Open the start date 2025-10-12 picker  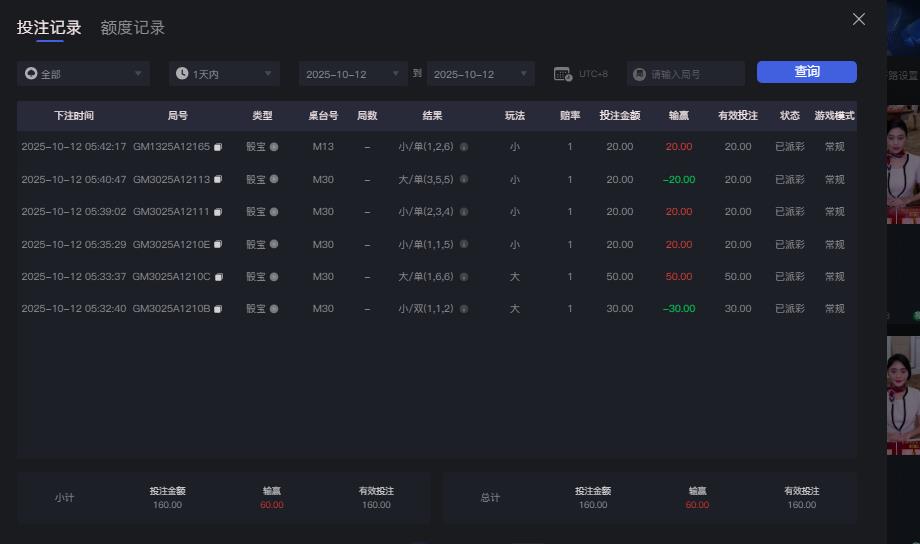click(352, 74)
